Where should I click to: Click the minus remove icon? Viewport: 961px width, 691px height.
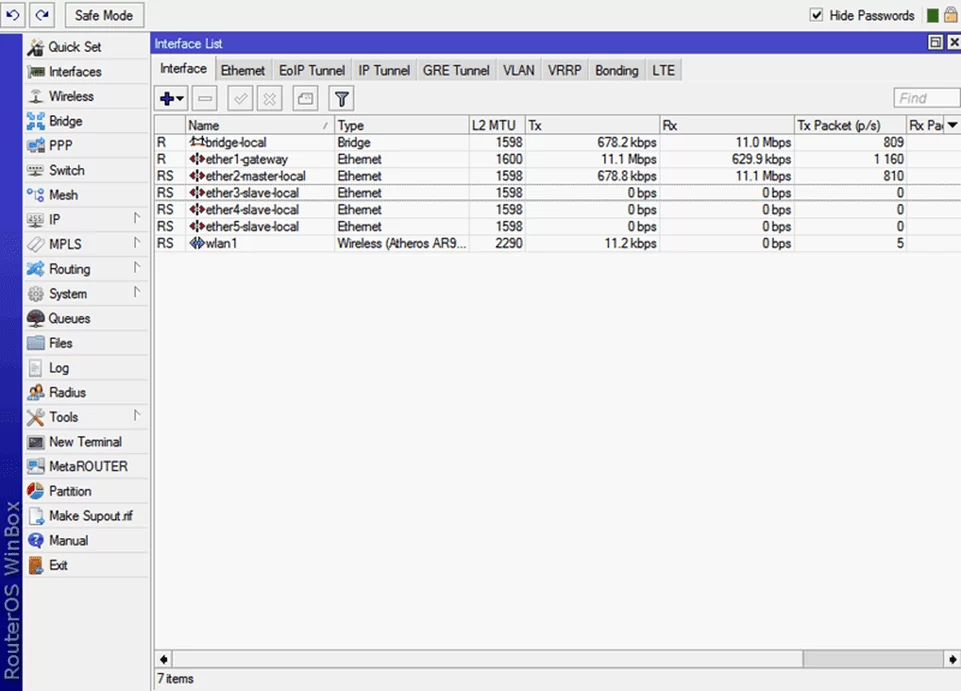click(x=205, y=98)
